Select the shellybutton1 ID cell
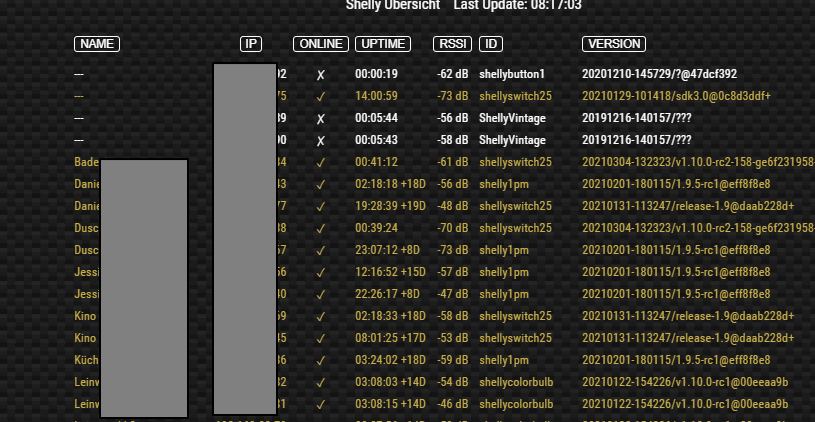Image resolution: width=815 pixels, height=422 pixels. pos(512,75)
